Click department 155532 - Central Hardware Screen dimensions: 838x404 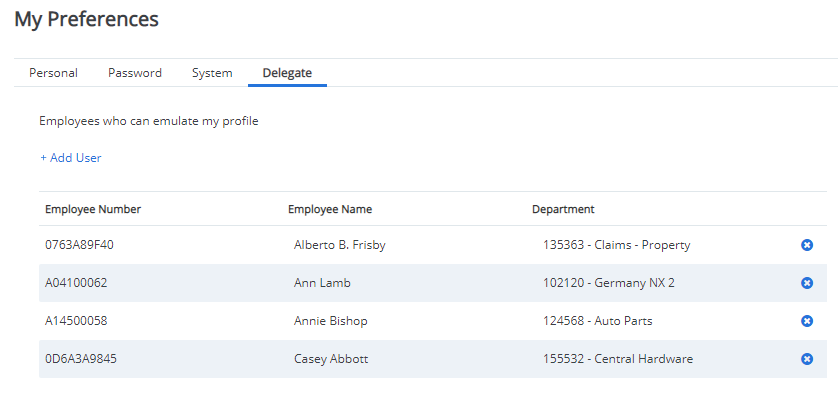(x=618, y=359)
